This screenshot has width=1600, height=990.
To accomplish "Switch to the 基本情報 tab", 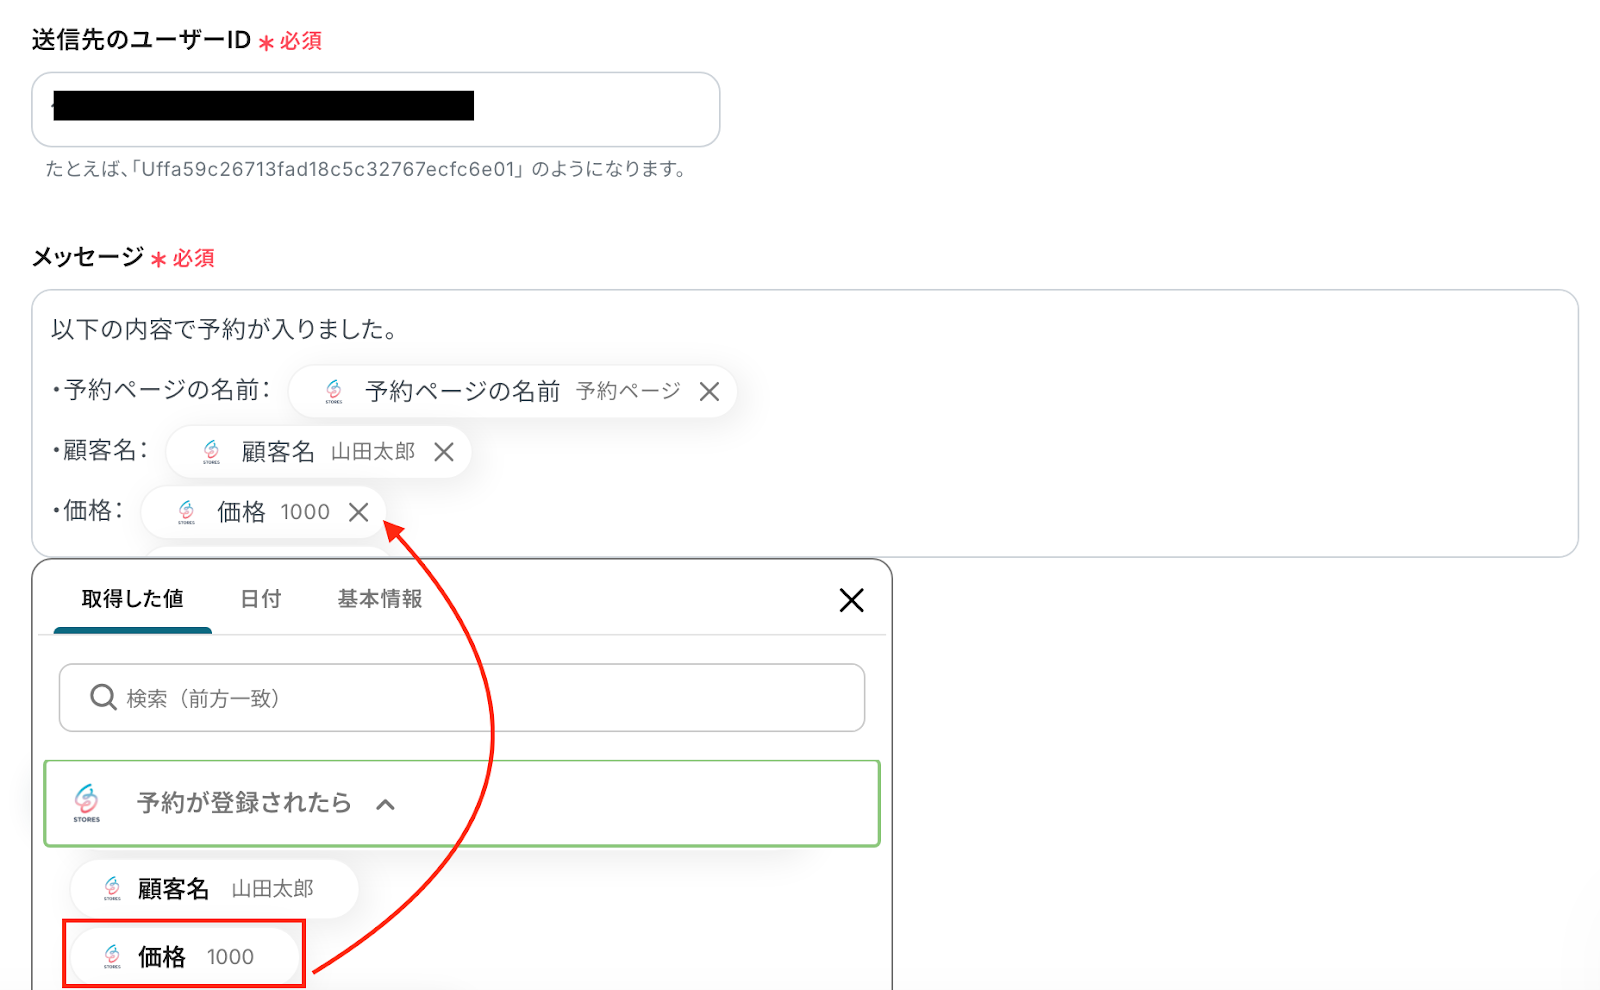I will coord(380,599).
